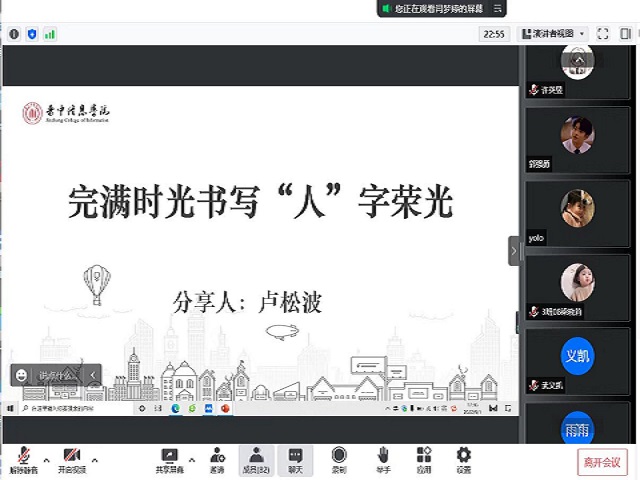This screenshot has width=640, height=480.
Task: Click the blue security shield icon
Action: click(x=32, y=34)
